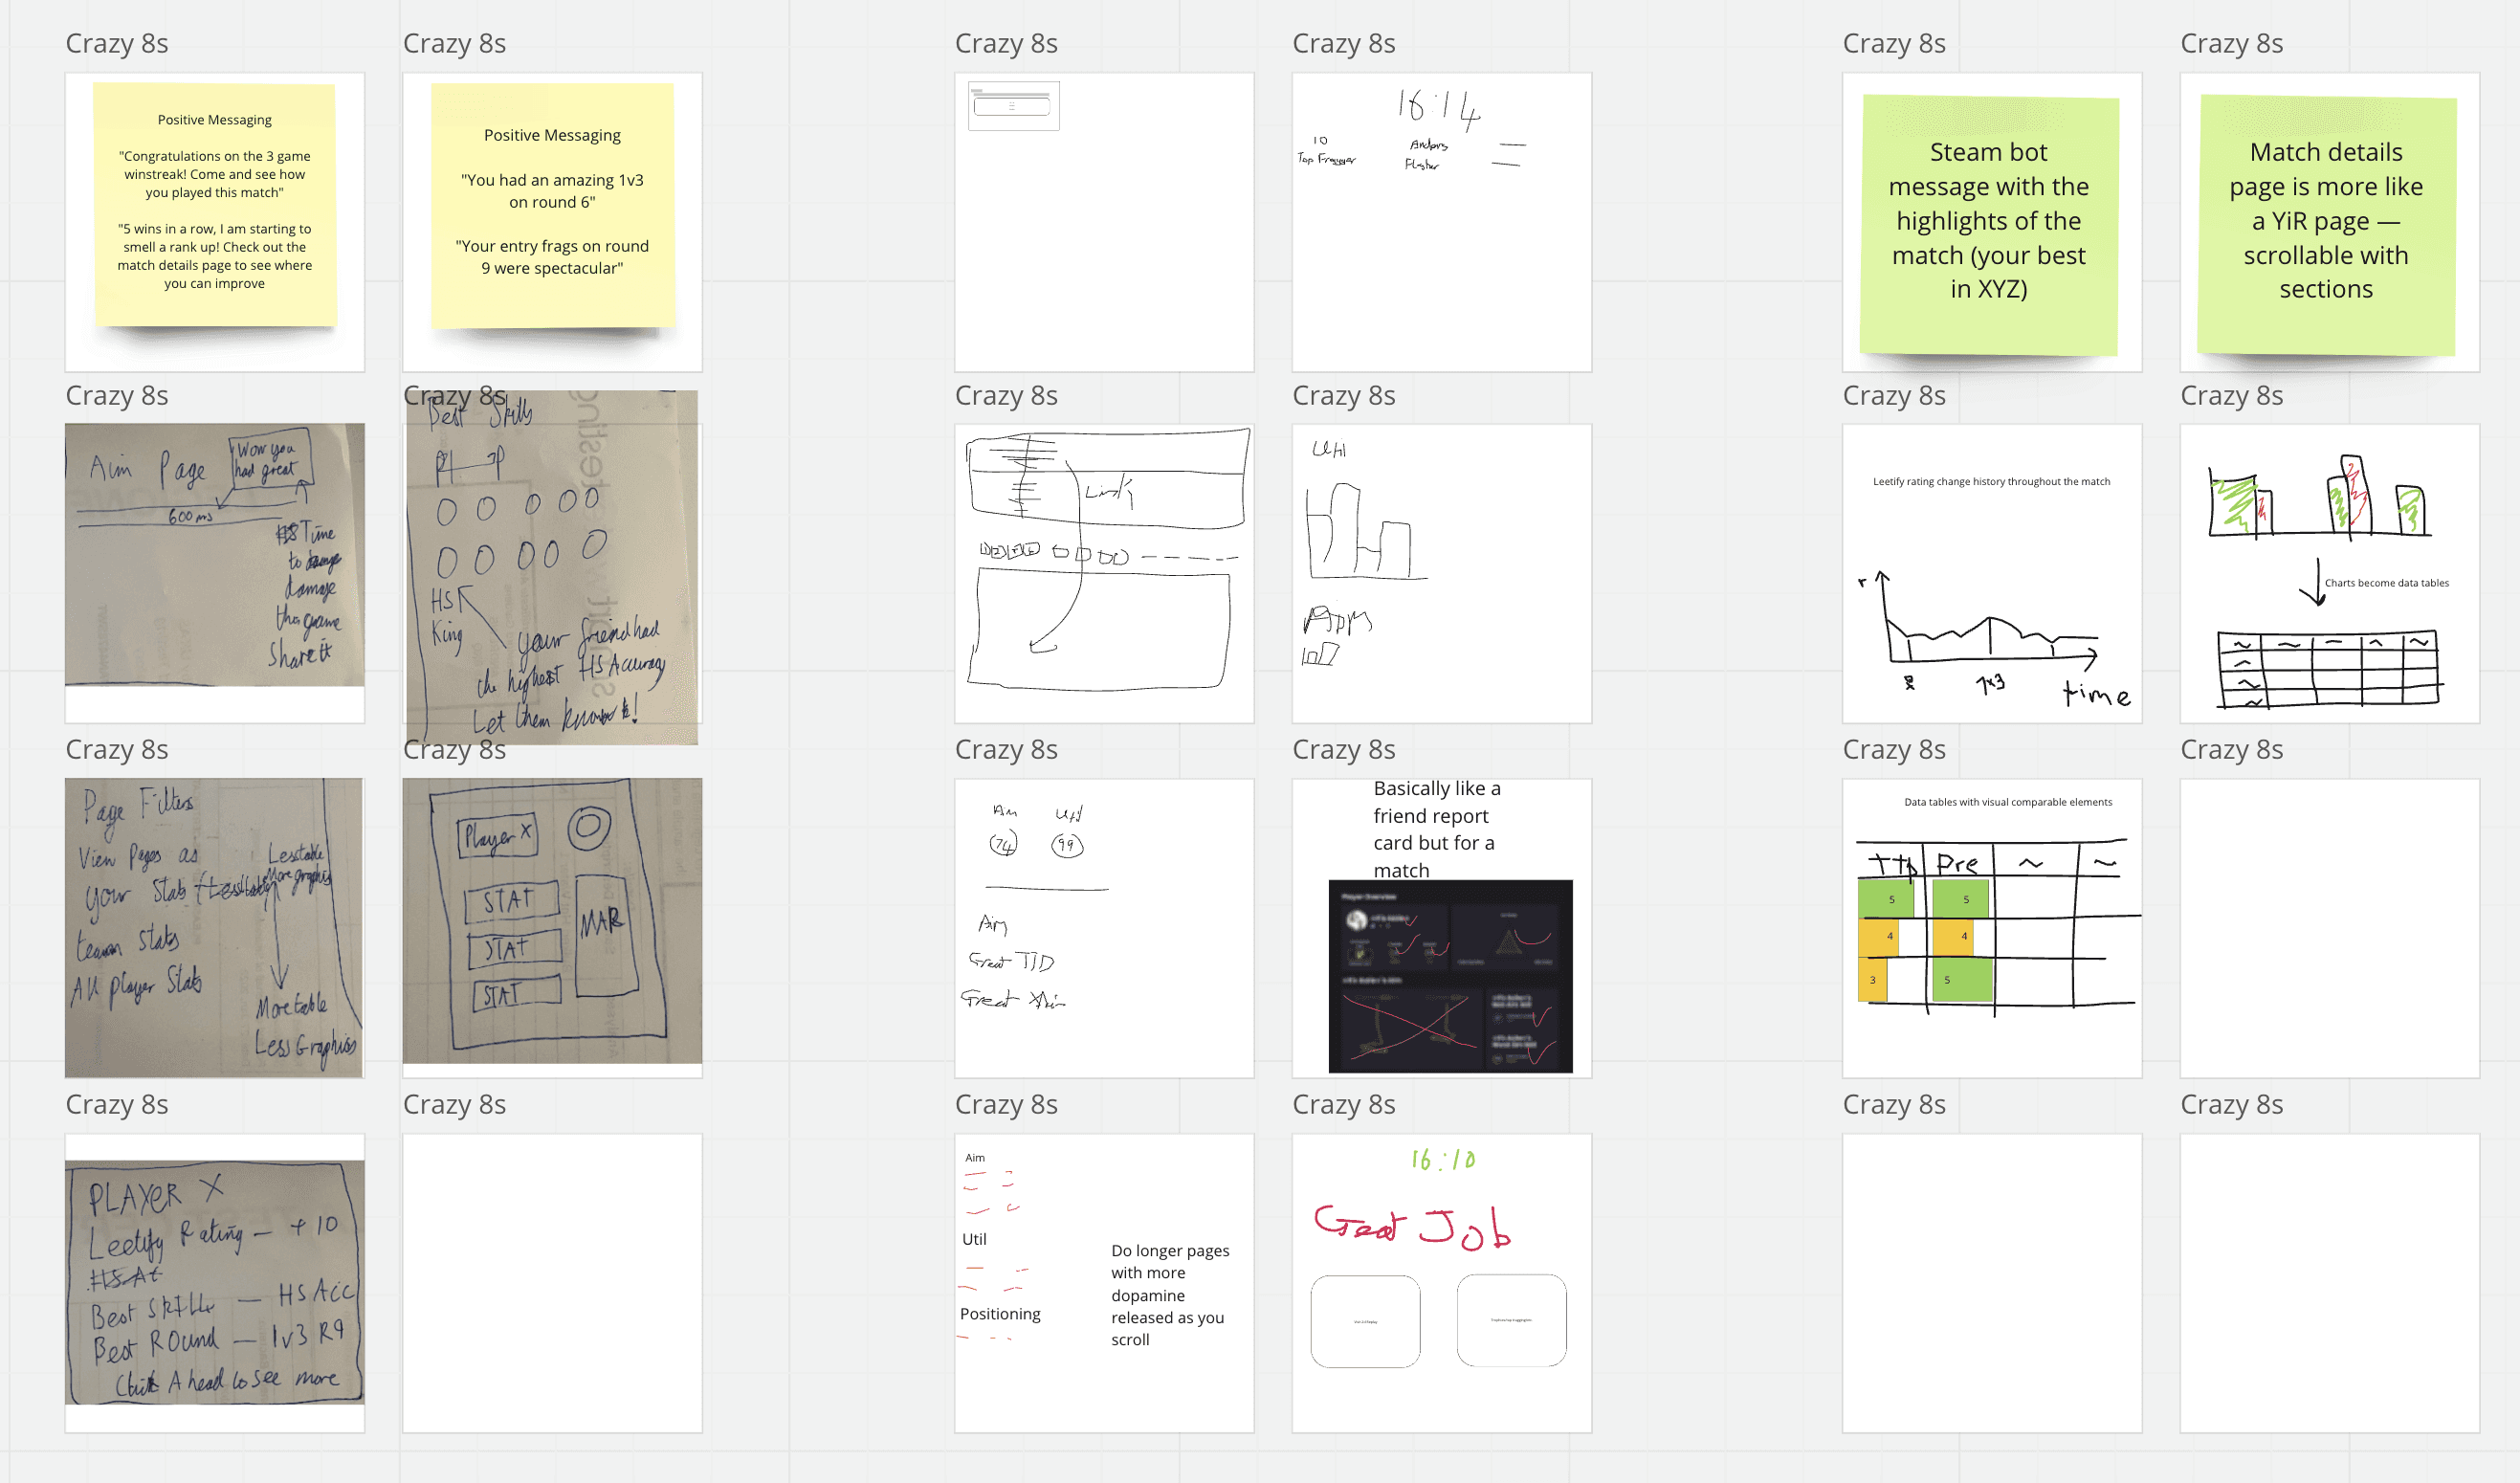Click the tiny wireframe thumbnail in the mostly empty frame
This screenshot has width=2520, height=1483.
(x=1013, y=106)
